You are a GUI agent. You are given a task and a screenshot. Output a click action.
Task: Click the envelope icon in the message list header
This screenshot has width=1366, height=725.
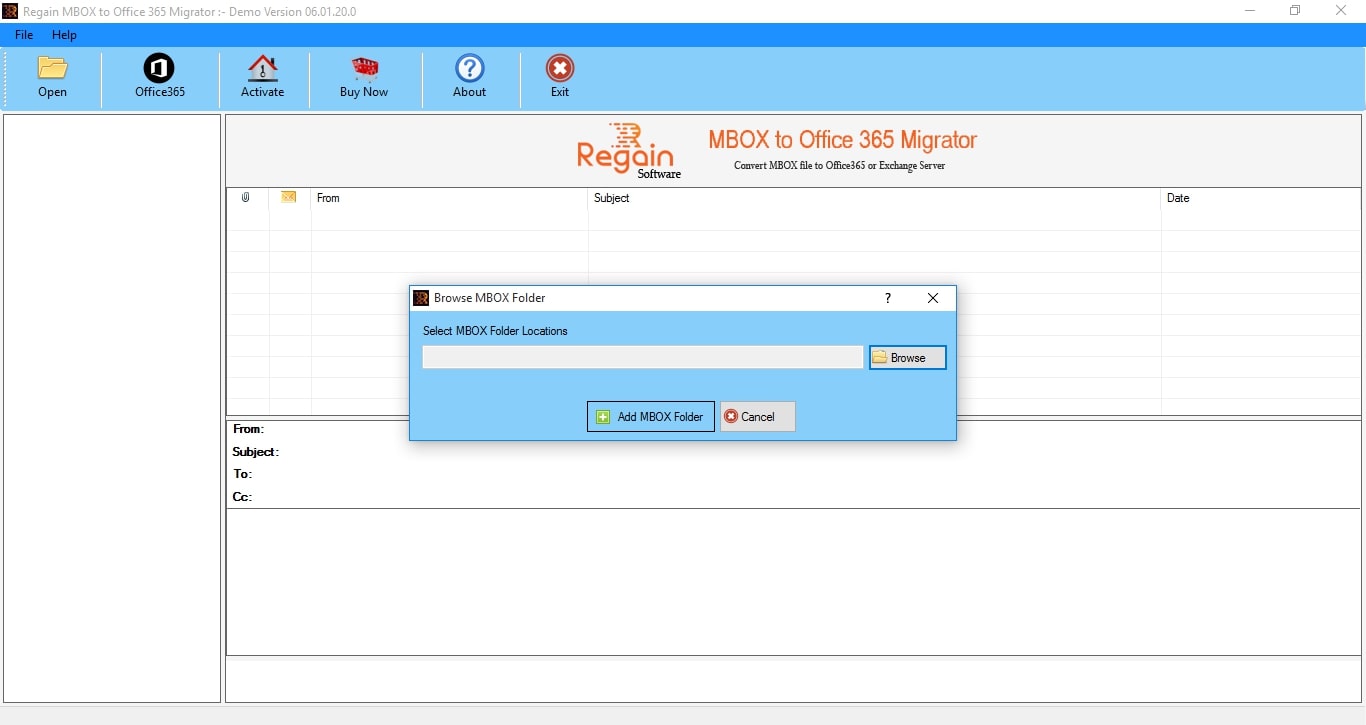coord(288,197)
